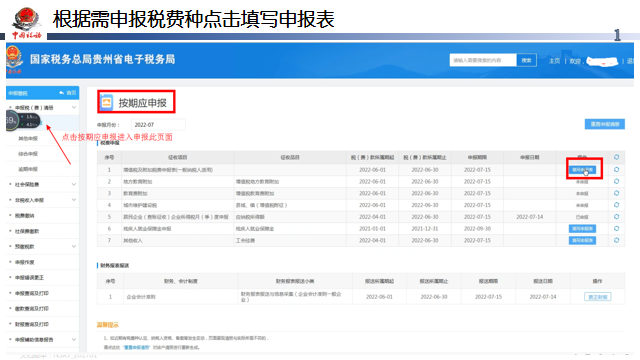Click the 申报期限 column header
Viewport: 640px width, 360px height.
(x=477, y=158)
